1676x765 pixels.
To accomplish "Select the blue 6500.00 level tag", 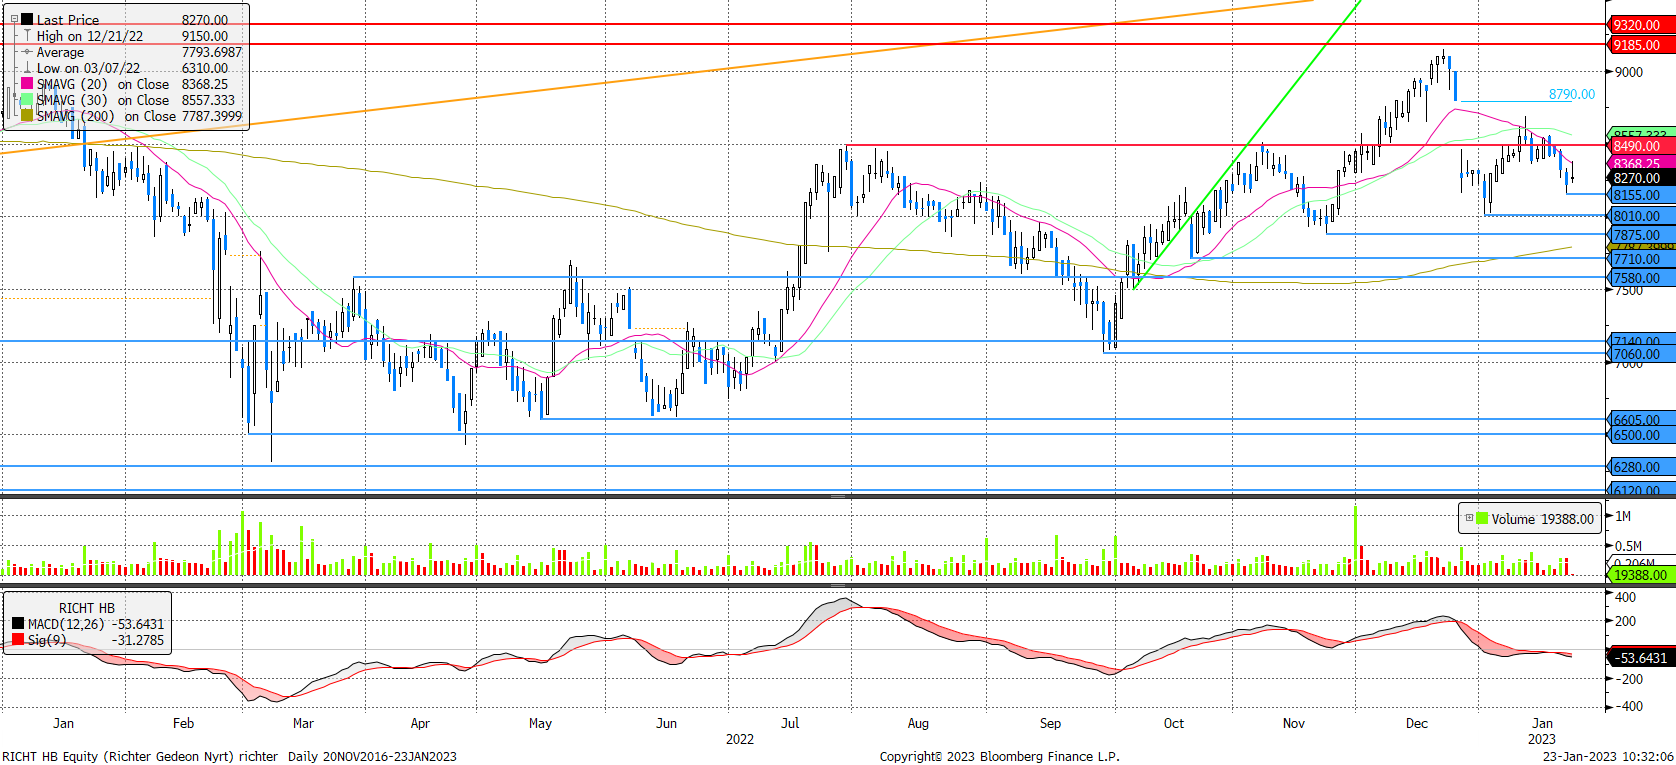I will pos(1639,435).
